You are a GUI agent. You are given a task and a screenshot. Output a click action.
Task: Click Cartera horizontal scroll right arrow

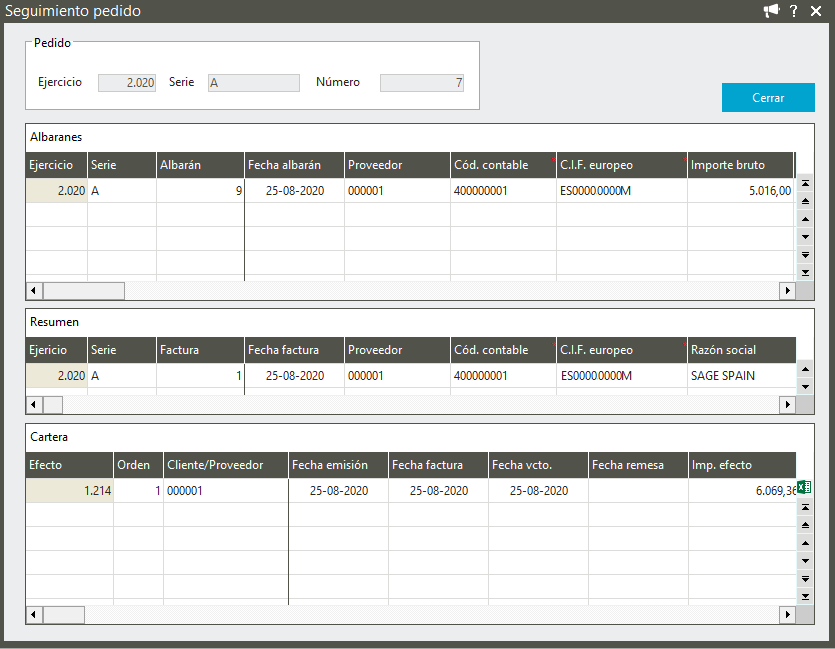click(787, 615)
